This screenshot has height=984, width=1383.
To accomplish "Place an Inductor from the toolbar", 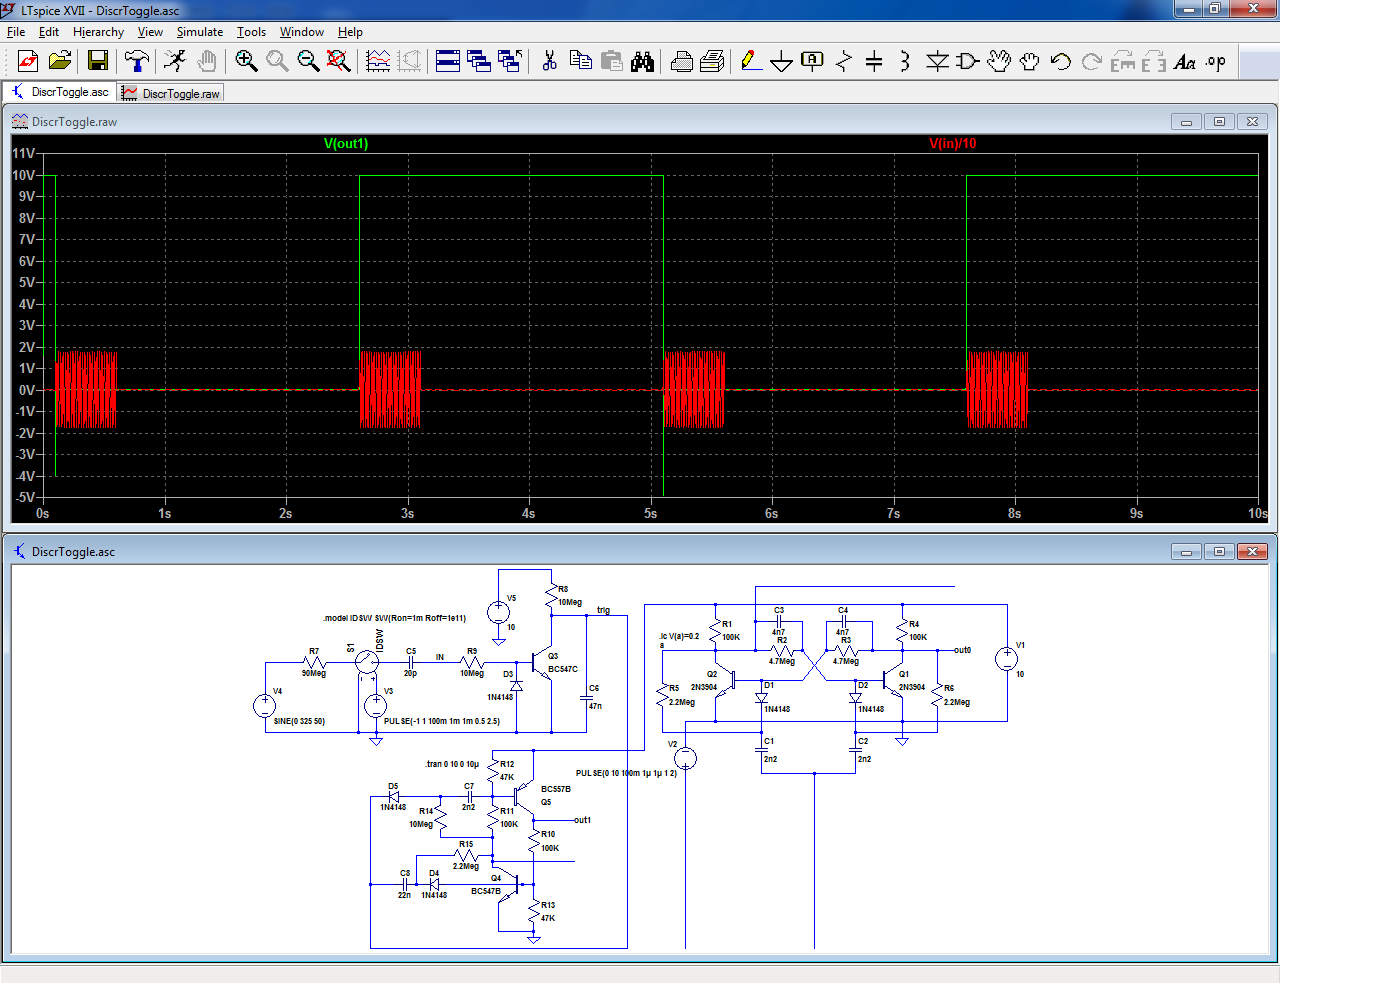I will pyautogui.click(x=905, y=61).
